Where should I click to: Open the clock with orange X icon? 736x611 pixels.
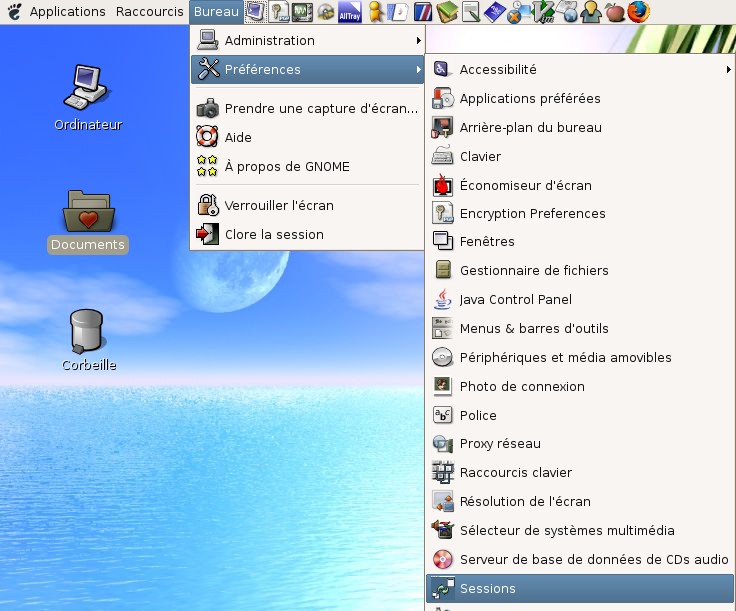519,12
